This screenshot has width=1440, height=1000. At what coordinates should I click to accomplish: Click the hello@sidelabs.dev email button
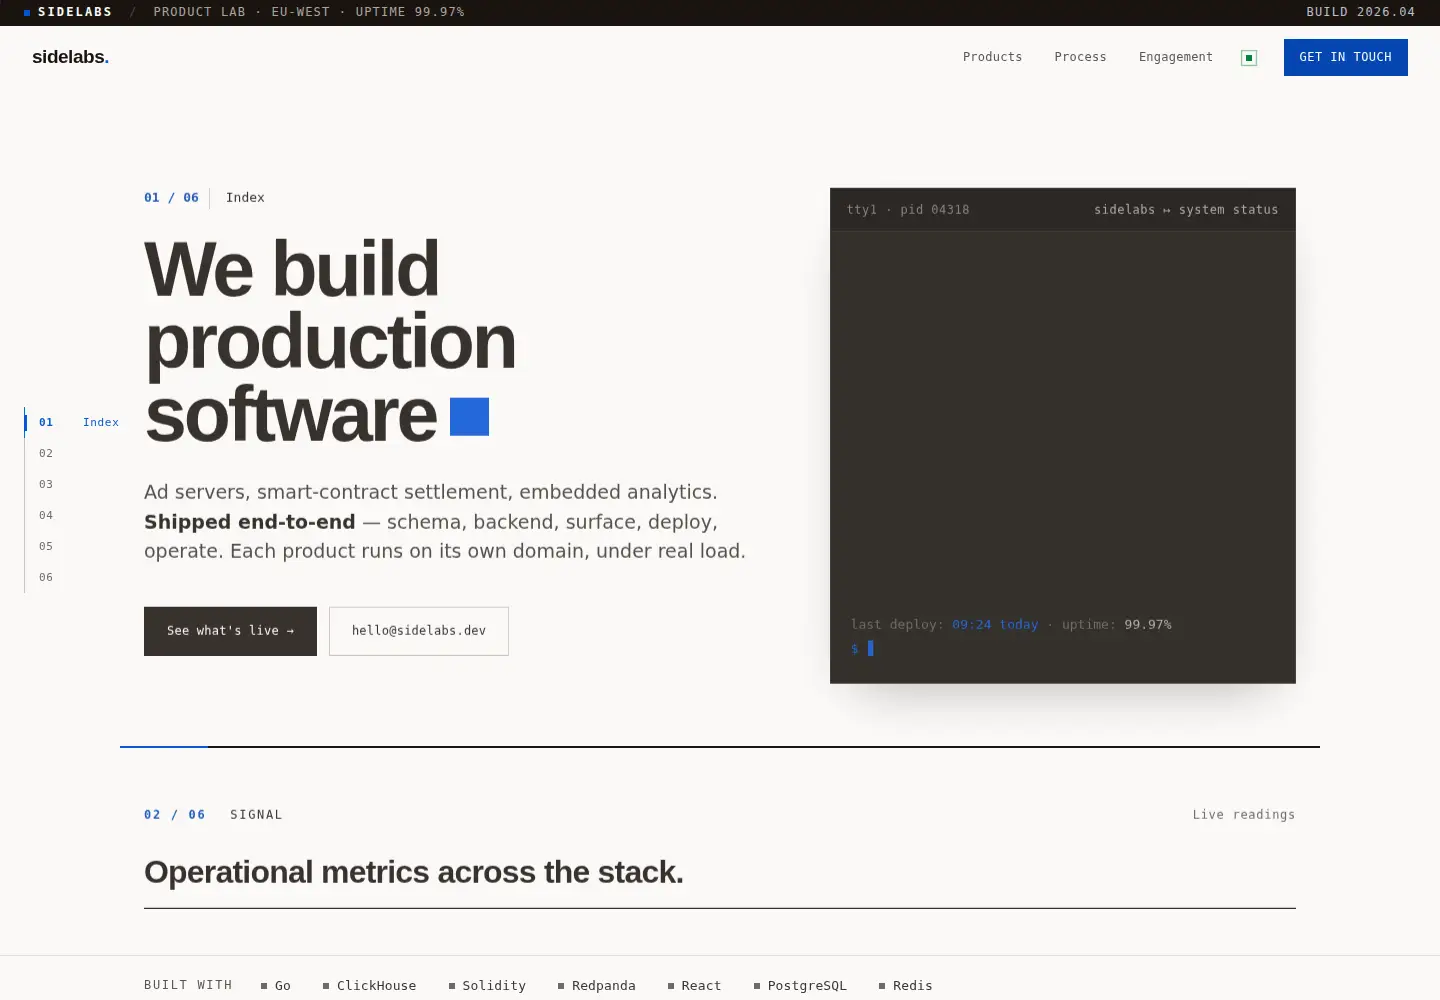pyautogui.click(x=419, y=631)
